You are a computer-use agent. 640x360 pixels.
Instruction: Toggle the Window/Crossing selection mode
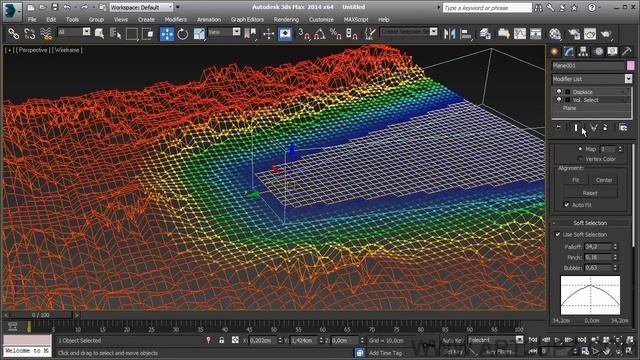(x=147, y=34)
